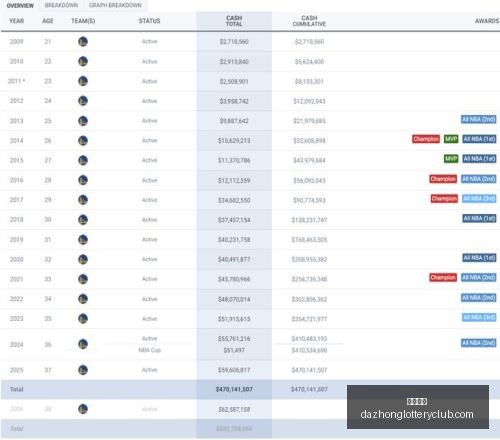Screen dimensions: 500x440
Task: Select the $55,761,216 cash total value
Action: [234, 339]
